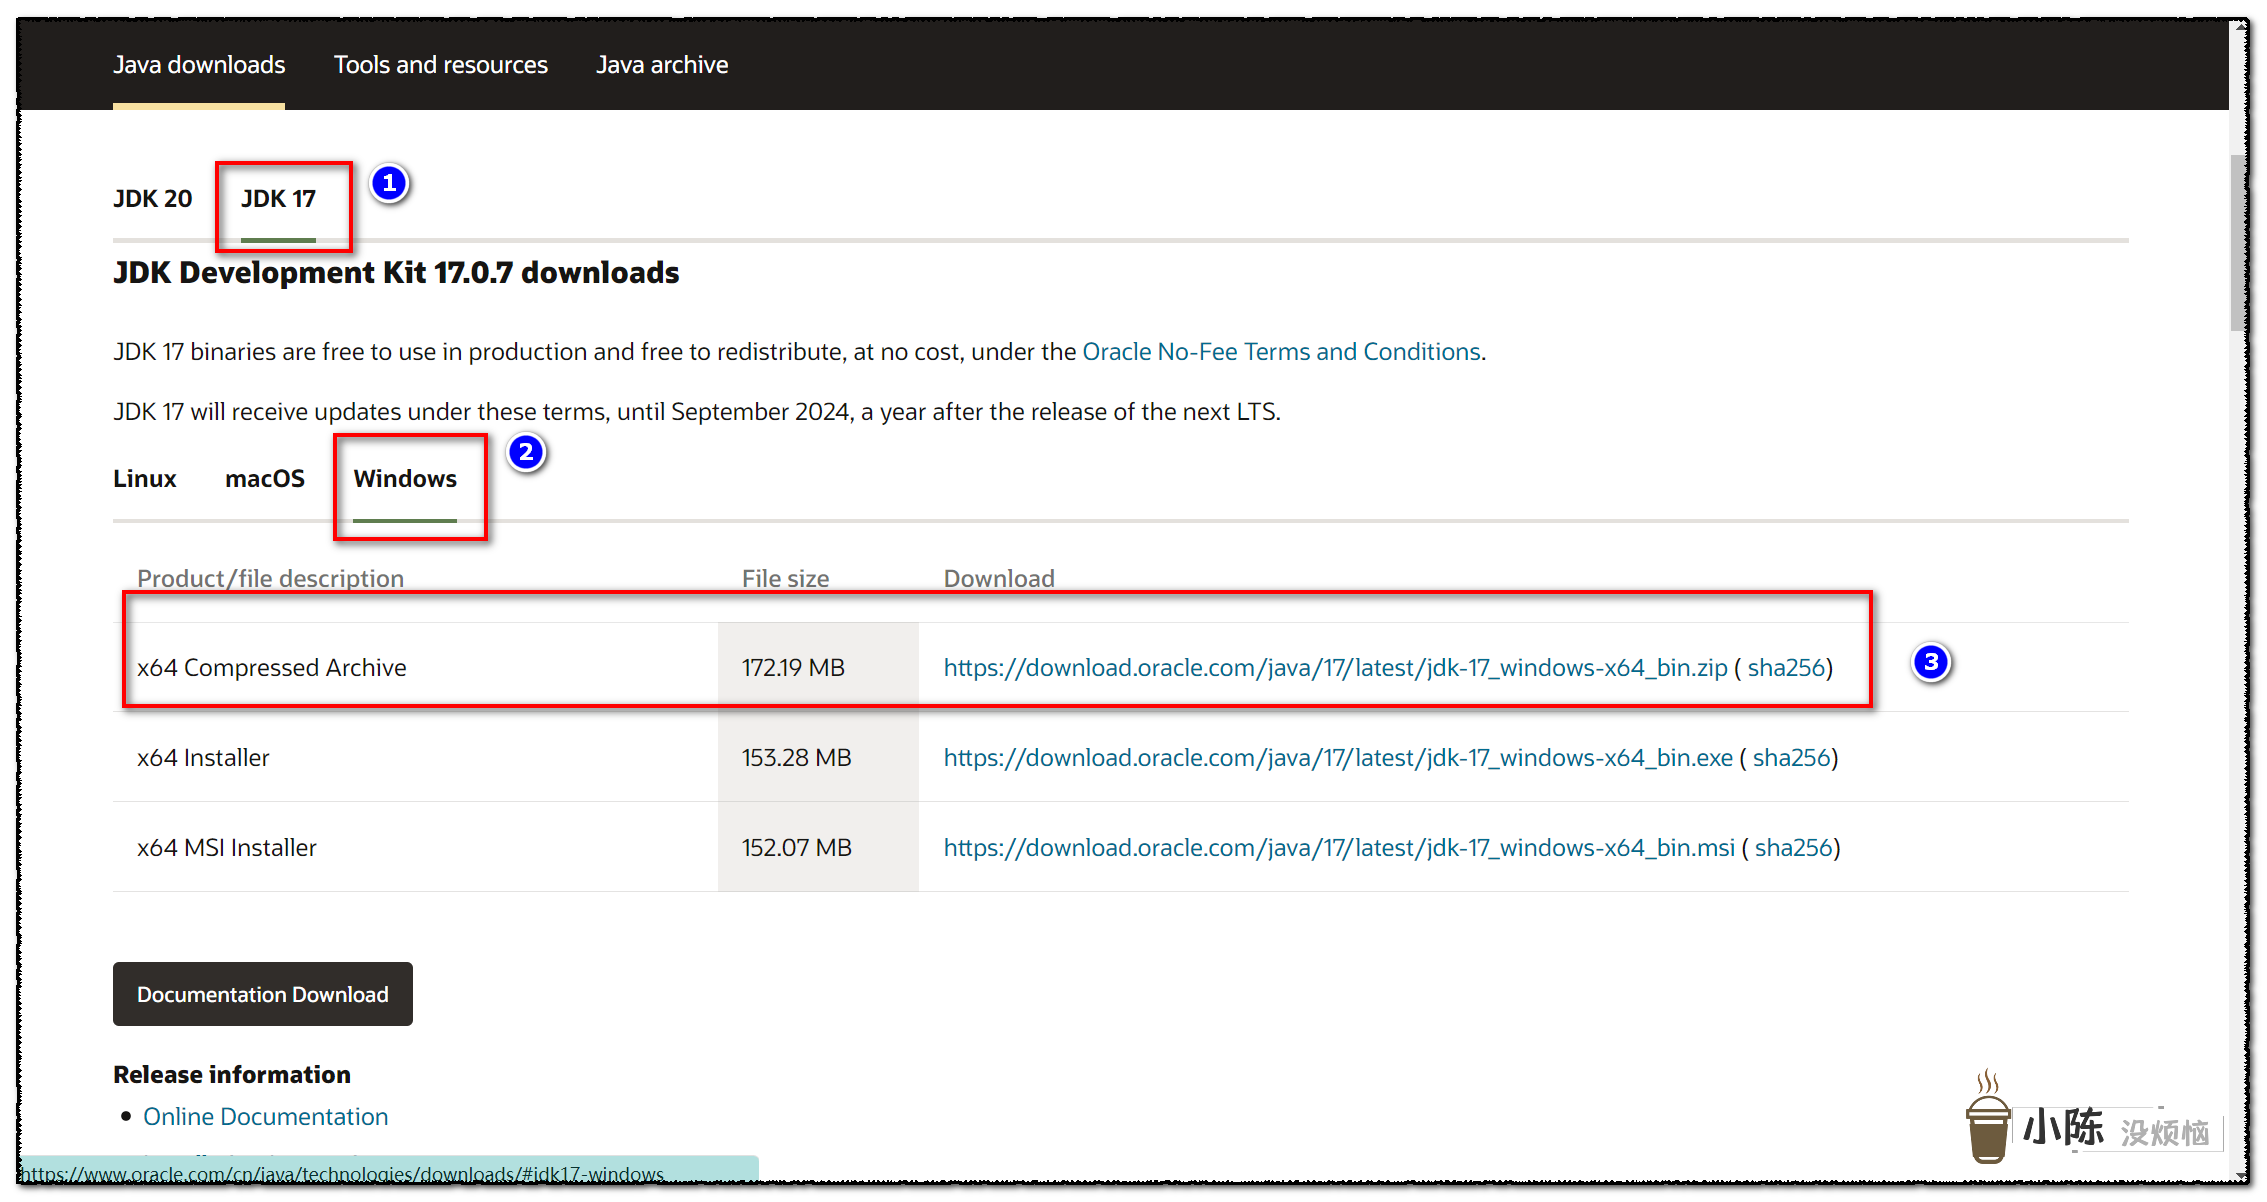Go to the Java archive navigation item

tap(662, 65)
